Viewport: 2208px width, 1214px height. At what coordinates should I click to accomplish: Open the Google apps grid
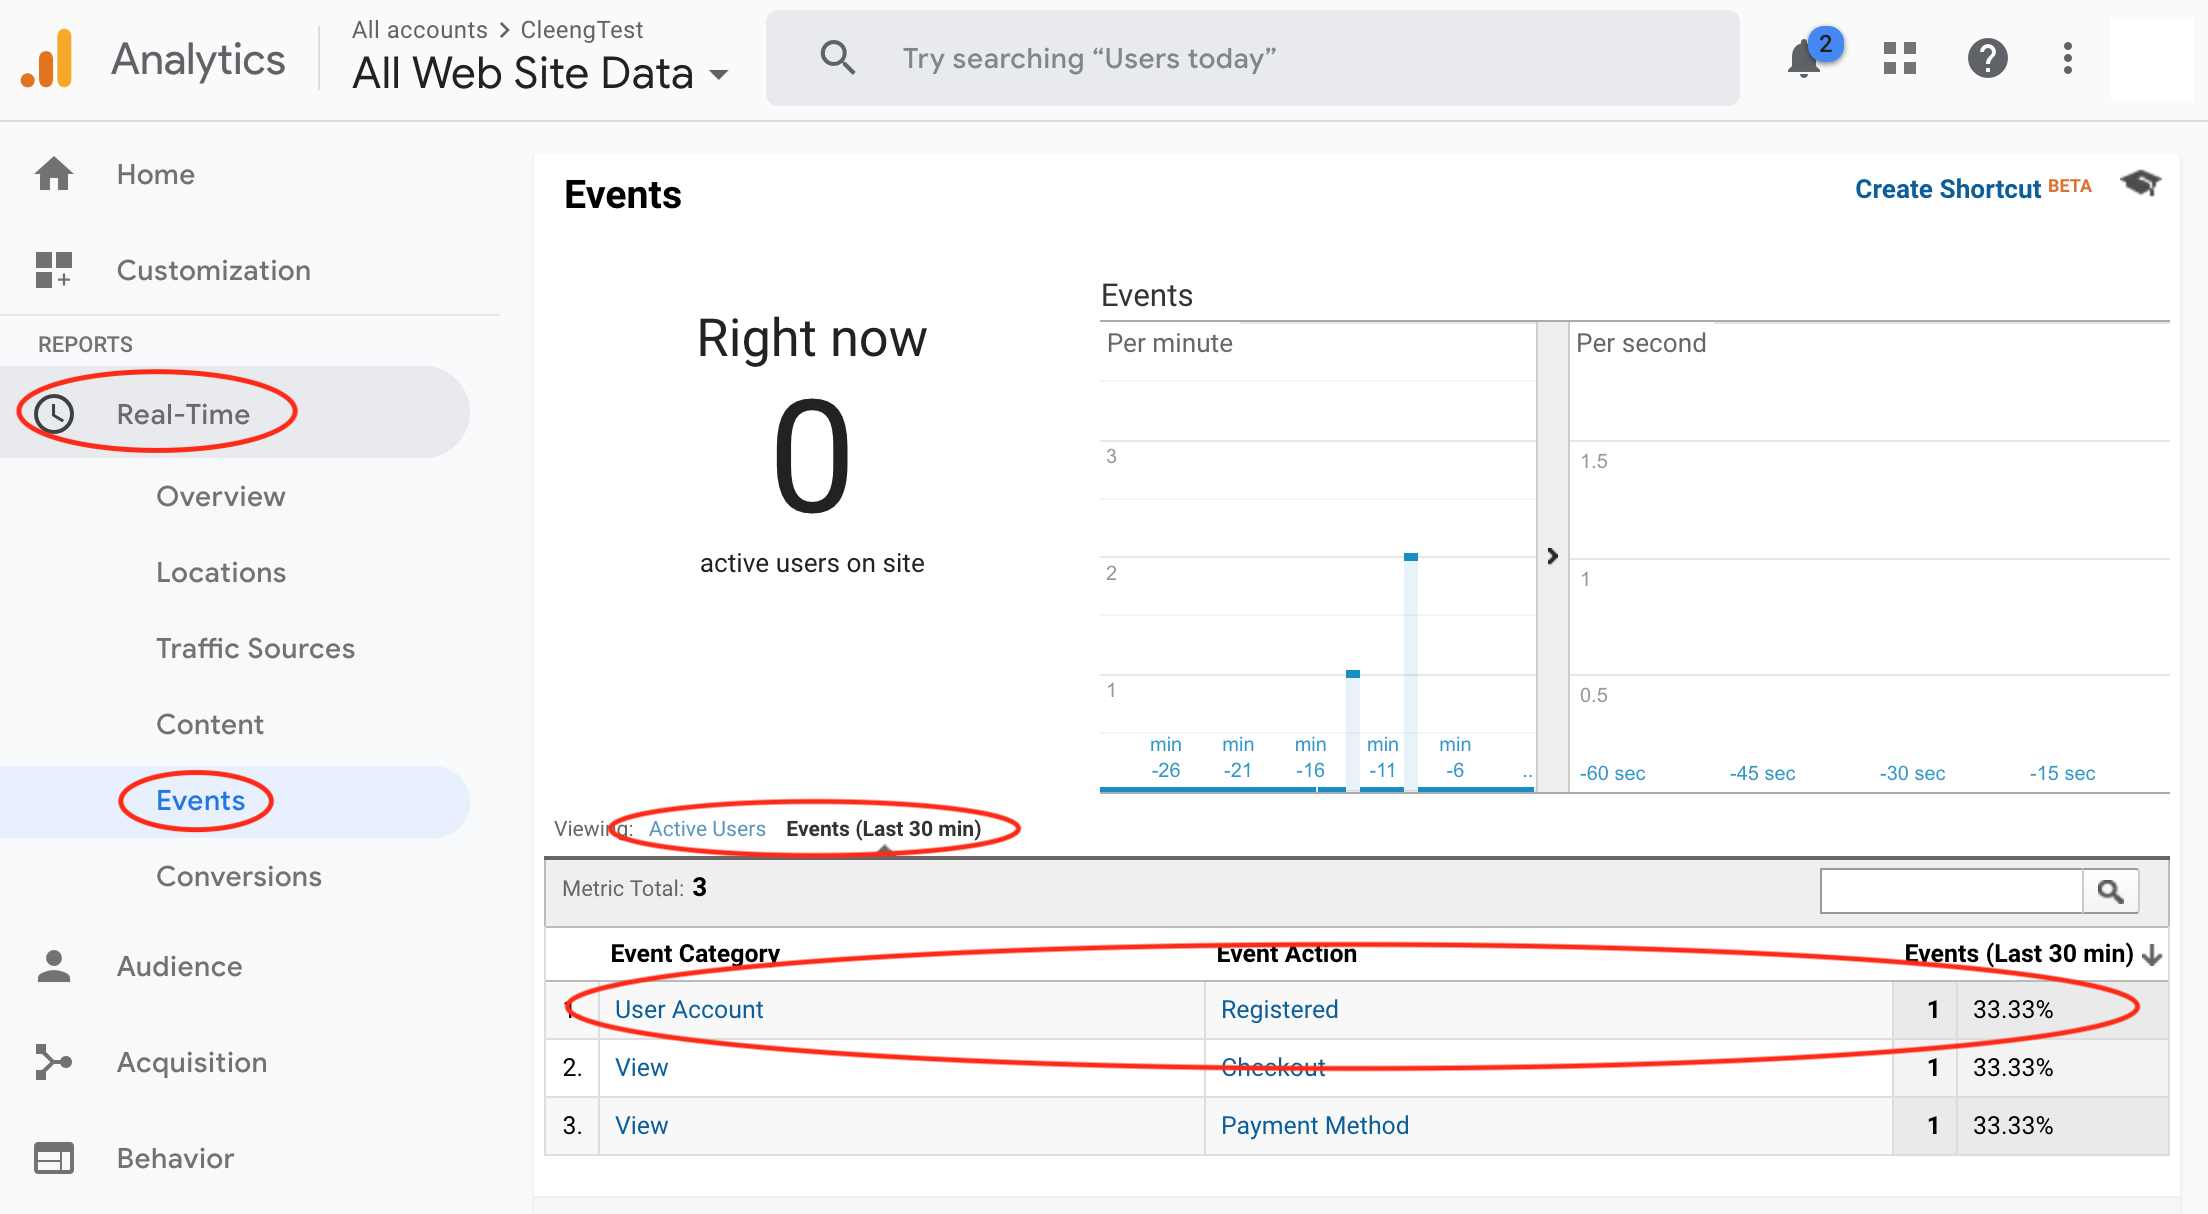(x=1900, y=58)
